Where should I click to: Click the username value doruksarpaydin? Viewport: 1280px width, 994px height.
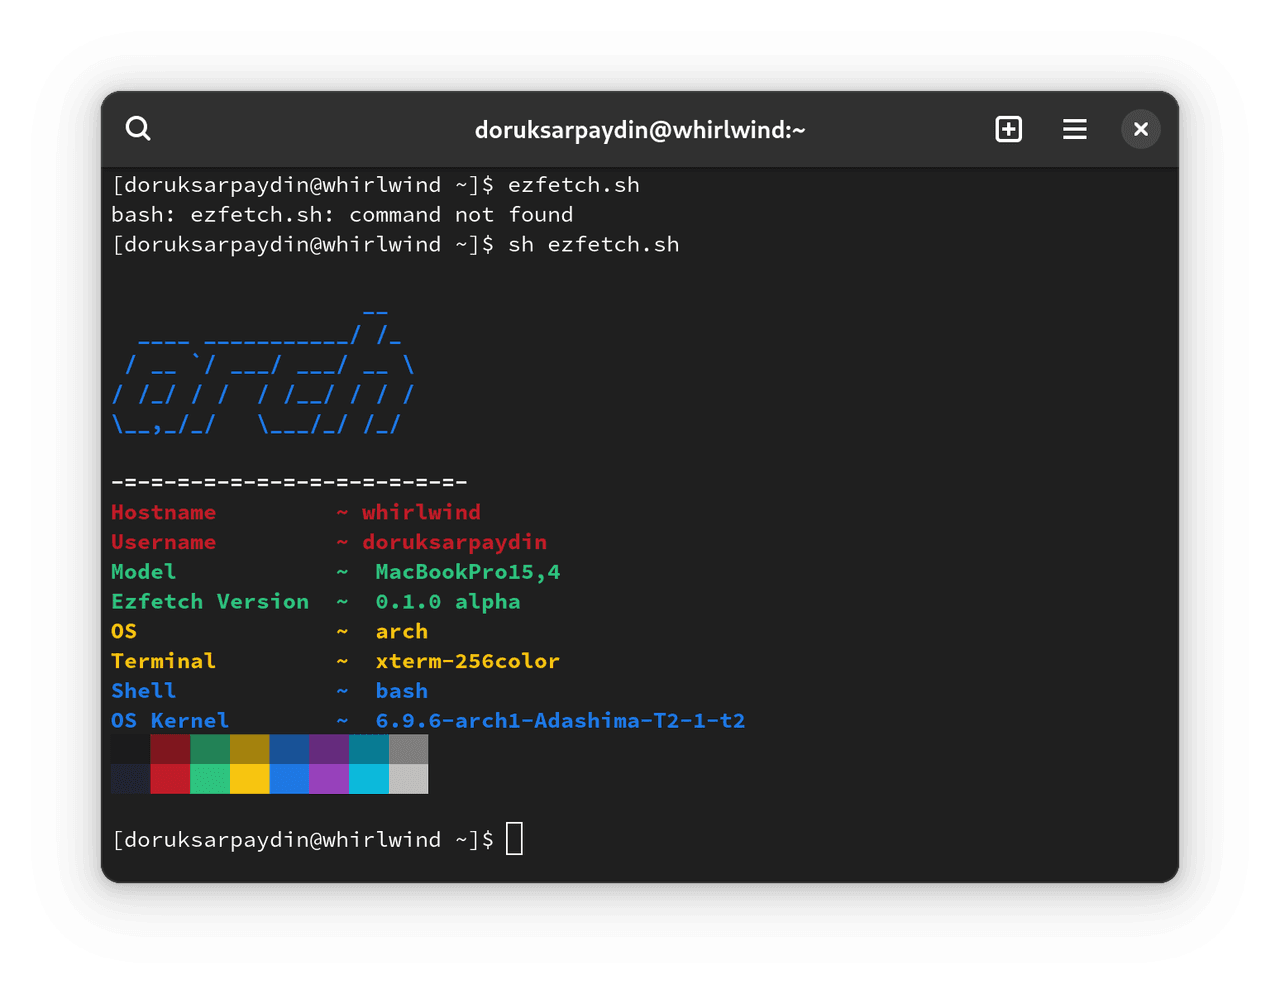tap(454, 542)
